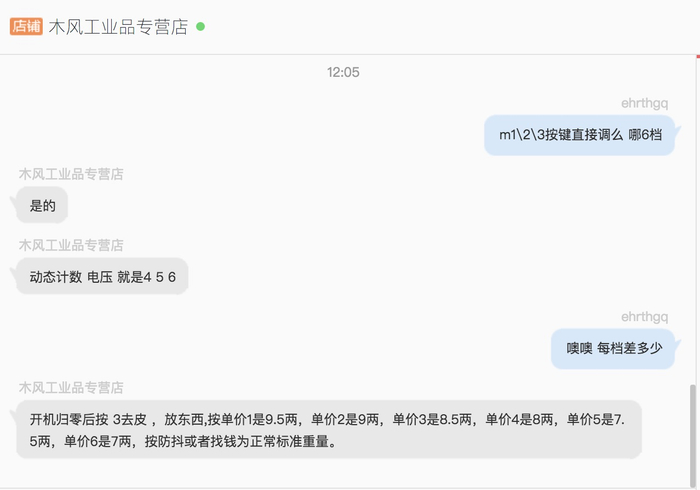Click the ehrthgq username above 噢噢 message
Viewport: 700px width, 490px height.
[644, 317]
